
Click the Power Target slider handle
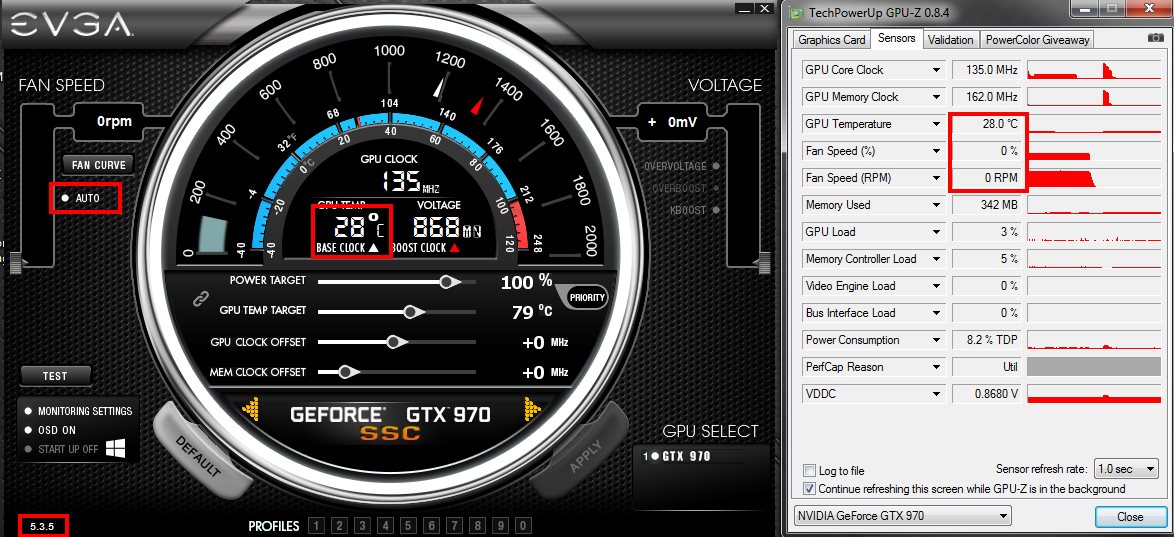point(449,282)
